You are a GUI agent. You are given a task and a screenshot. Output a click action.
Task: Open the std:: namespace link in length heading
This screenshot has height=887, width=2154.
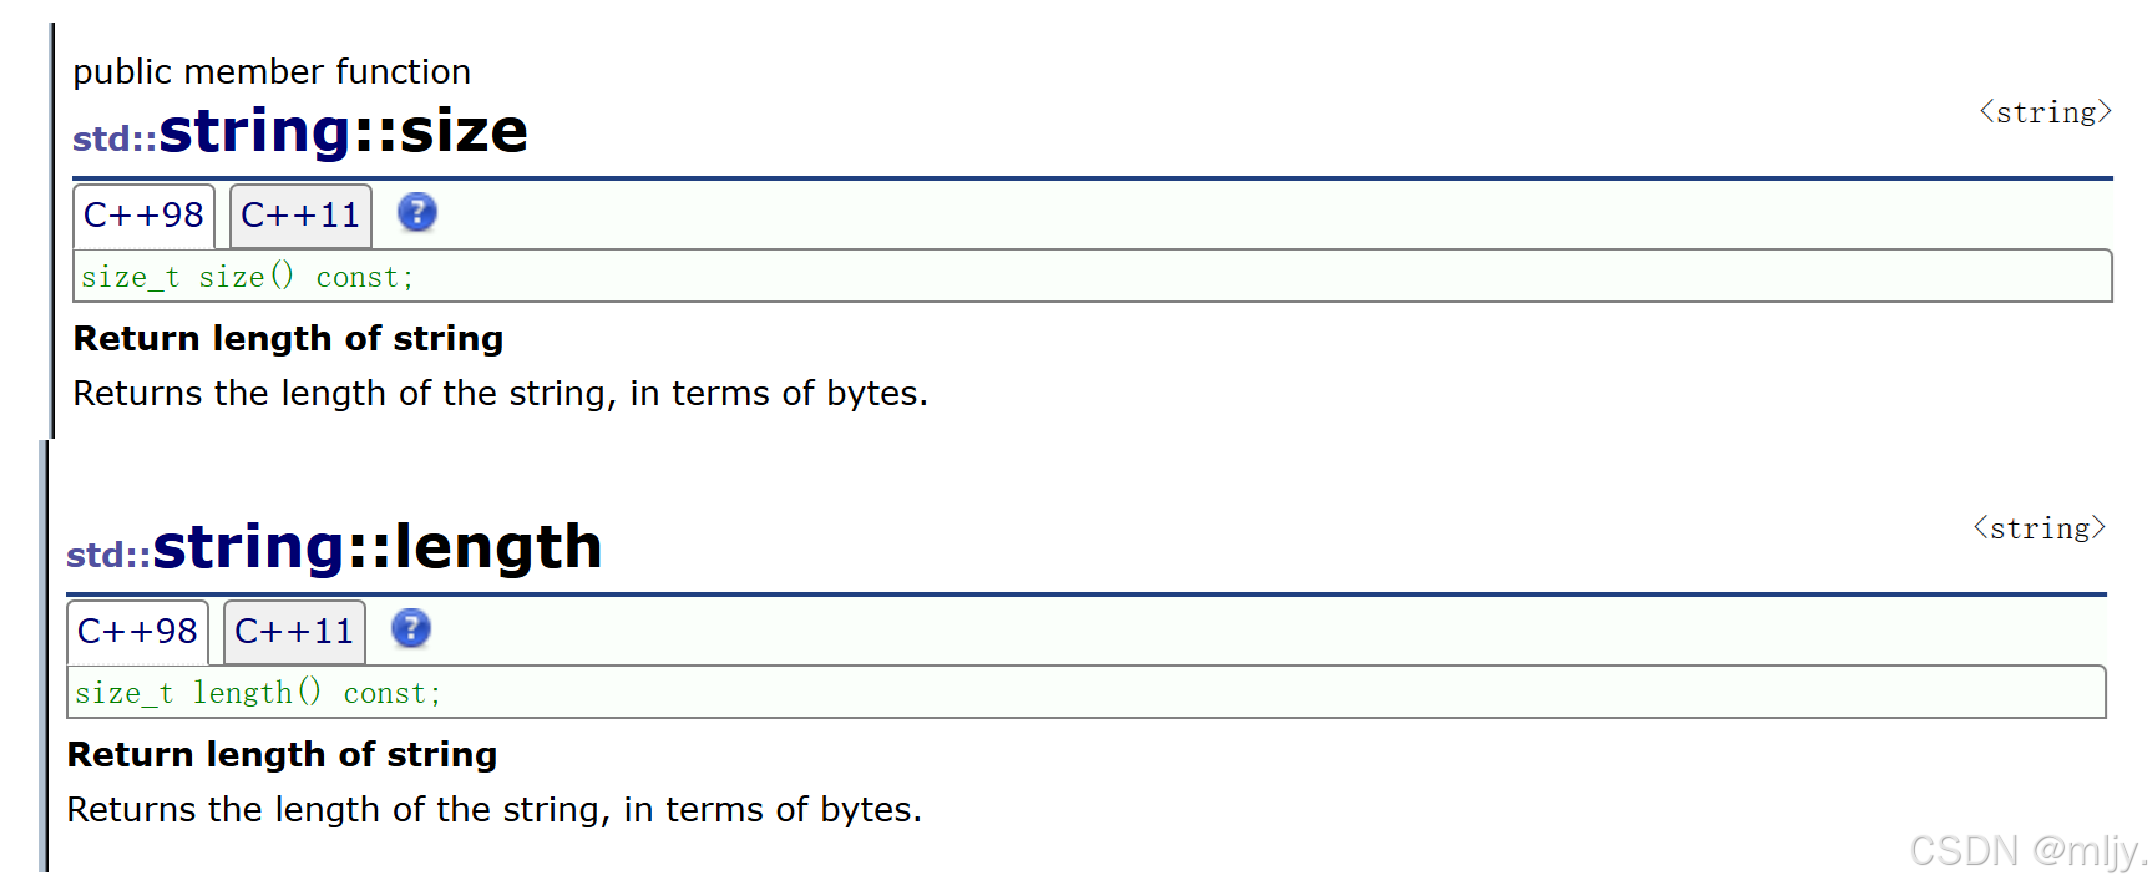coord(109,555)
